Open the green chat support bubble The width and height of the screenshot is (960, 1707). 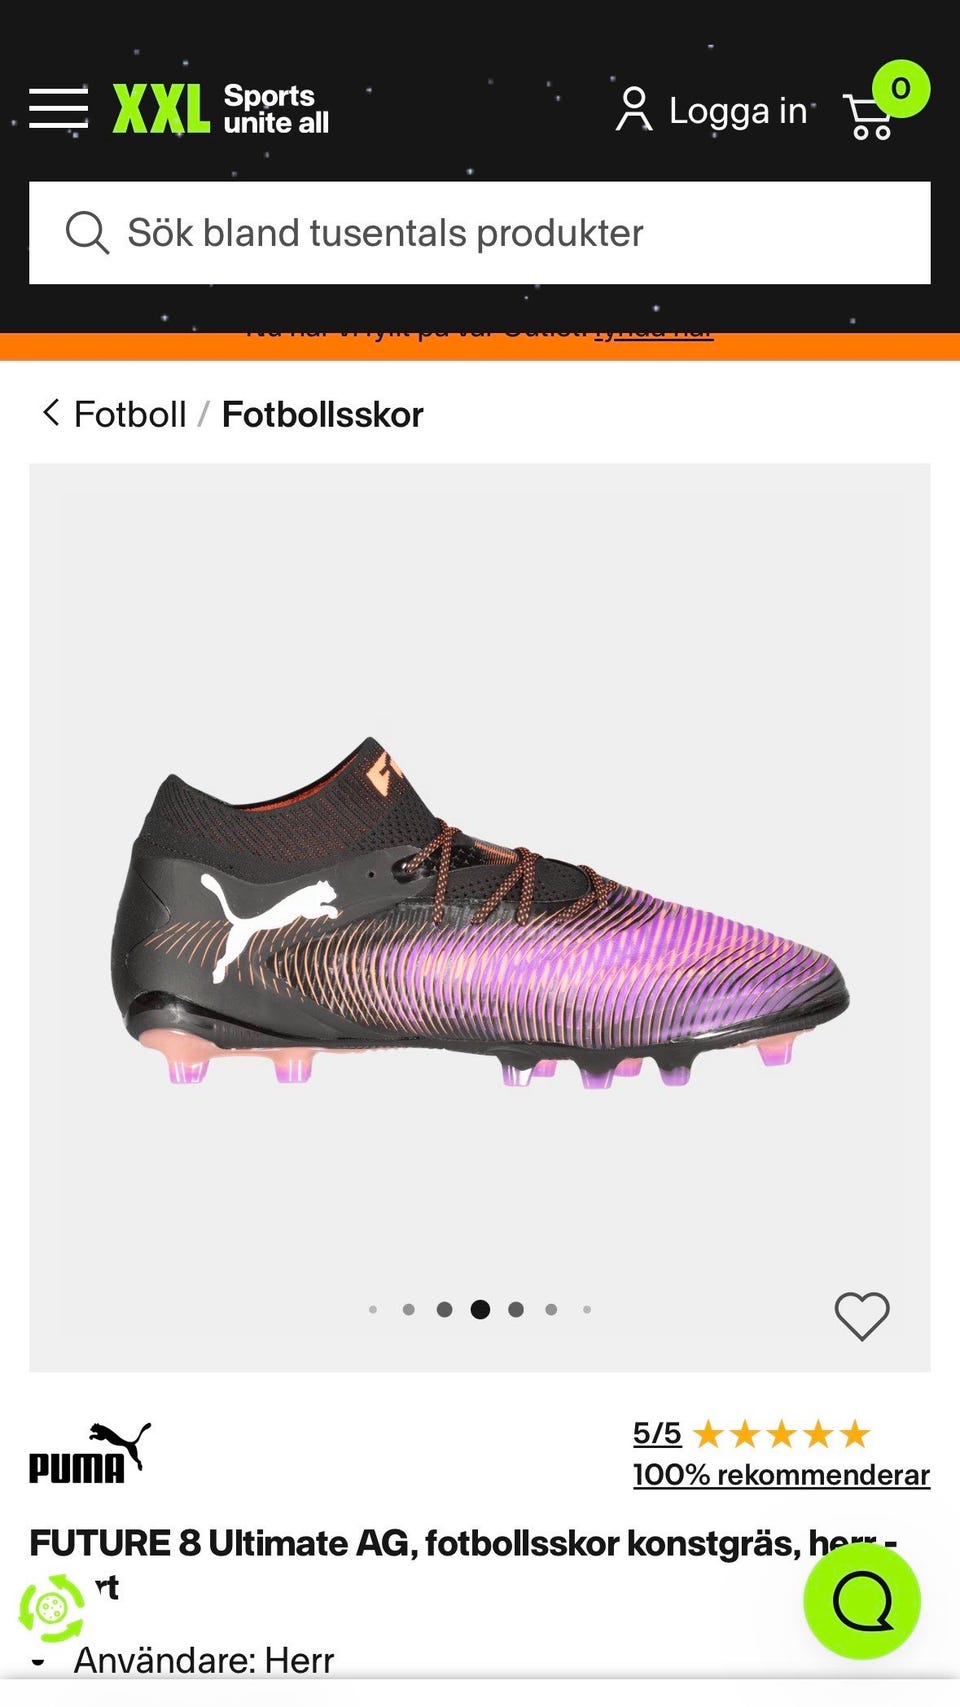[x=861, y=1601]
